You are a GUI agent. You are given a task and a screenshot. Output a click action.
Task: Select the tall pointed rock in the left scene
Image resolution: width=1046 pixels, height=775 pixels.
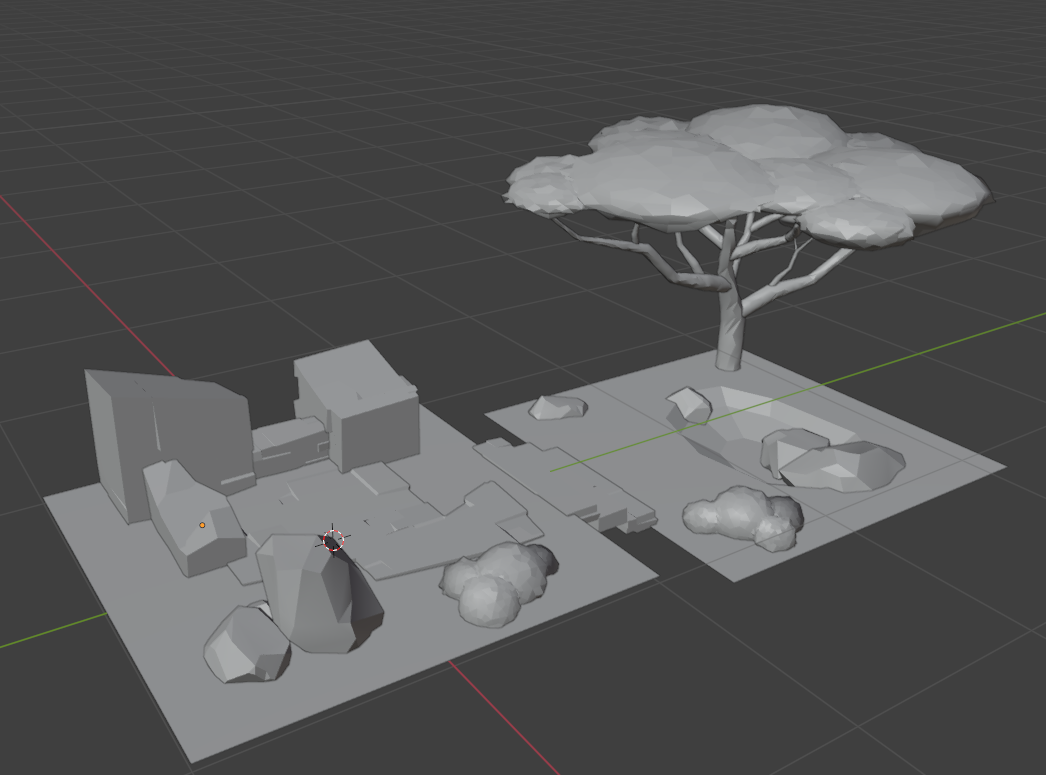tap(320, 590)
